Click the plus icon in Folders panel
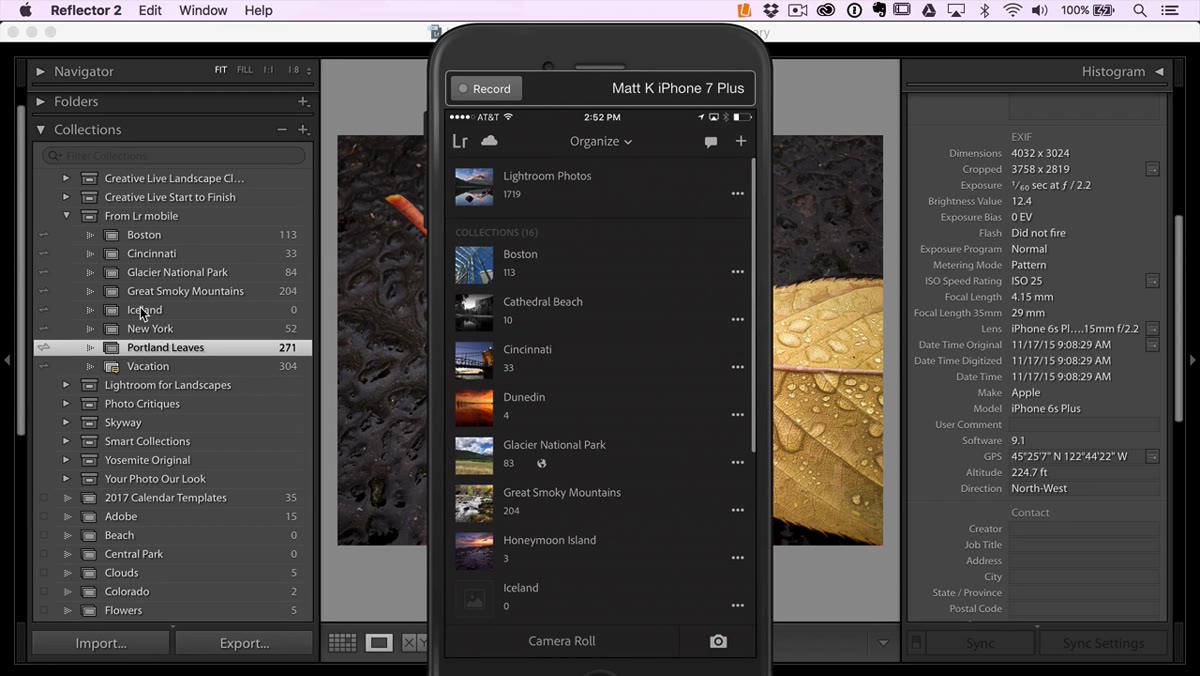 click(303, 101)
